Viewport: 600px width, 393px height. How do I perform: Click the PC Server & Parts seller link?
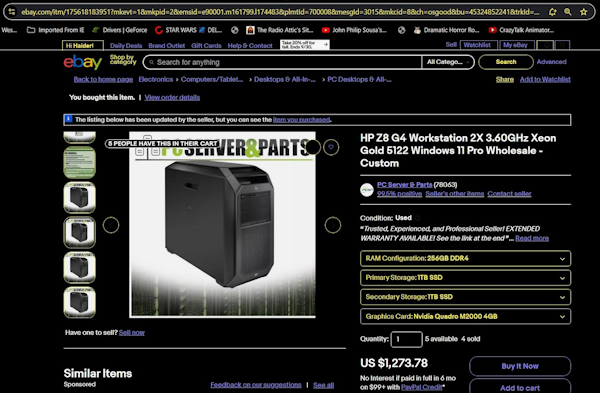(404, 184)
